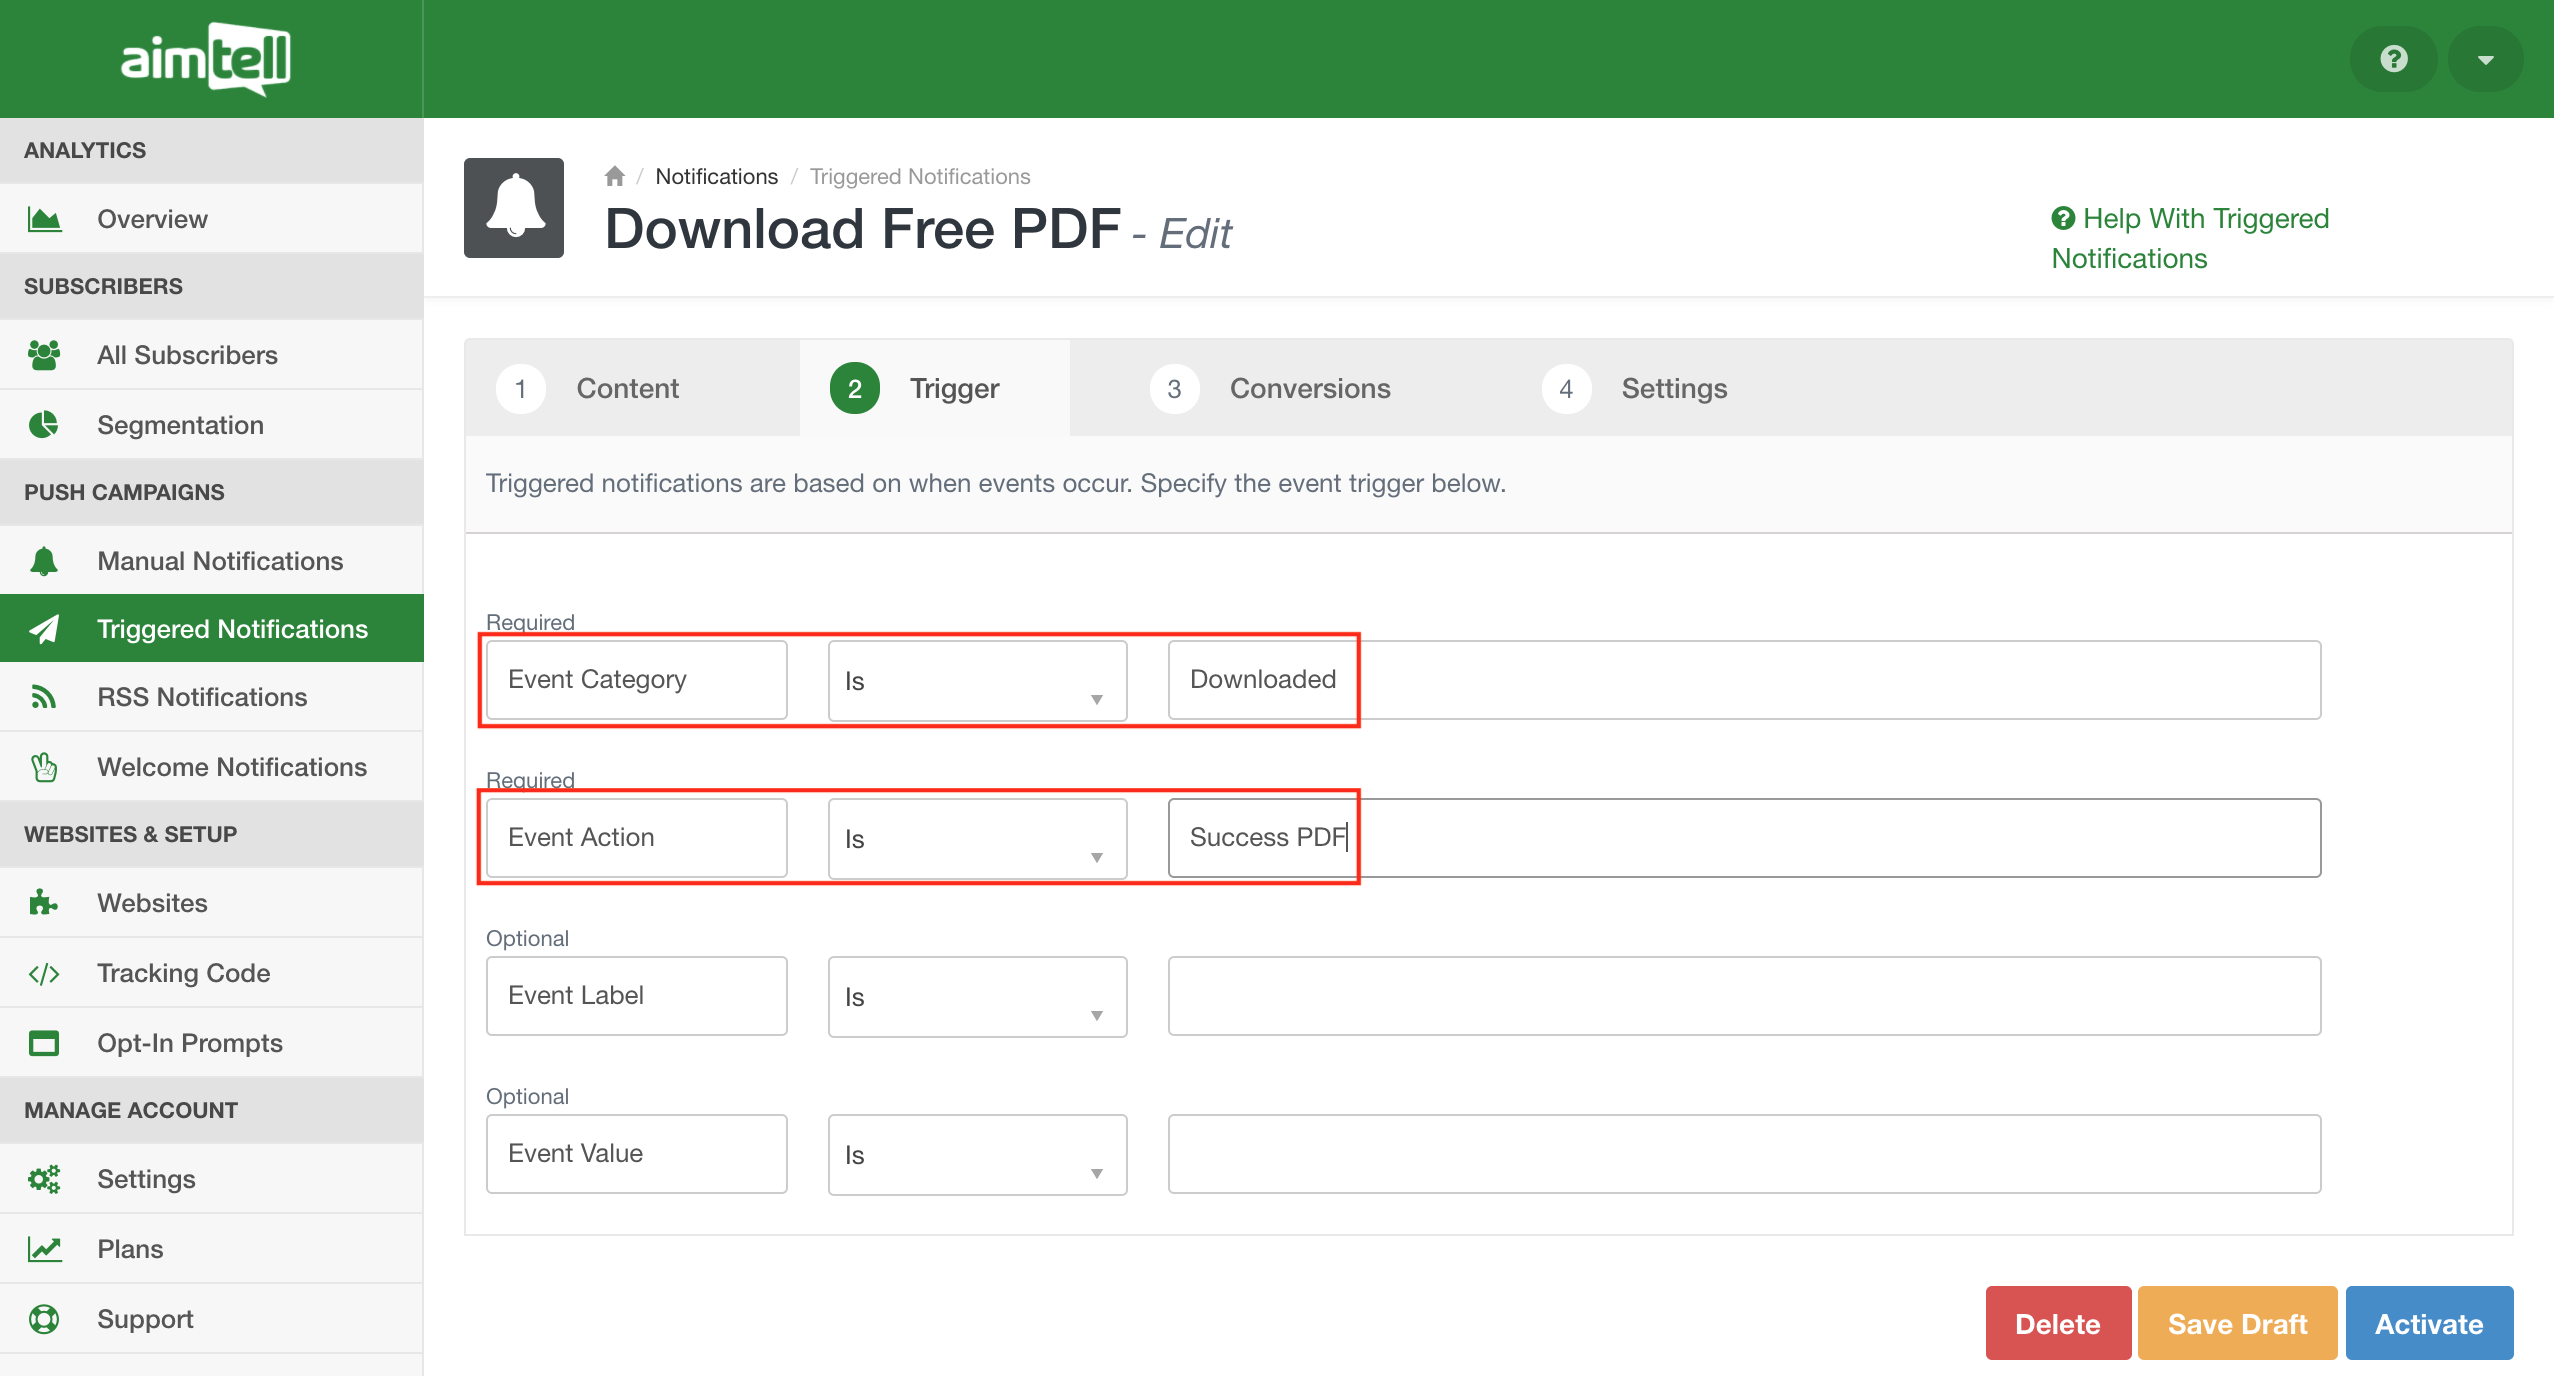
Task: Open the Event Label operator dropdown
Action: (977, 997)
